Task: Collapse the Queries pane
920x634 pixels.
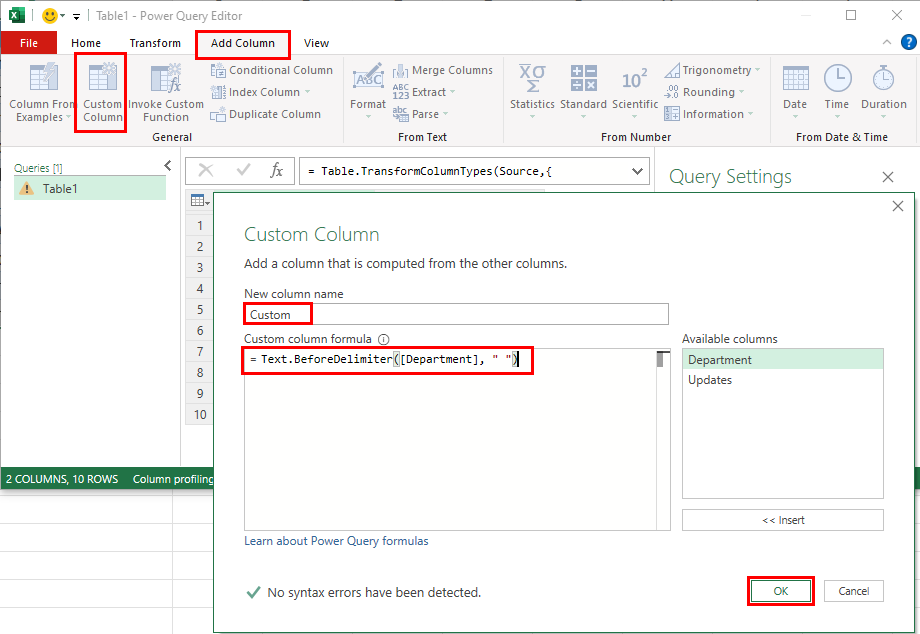Action: click(x=168, y=166)
